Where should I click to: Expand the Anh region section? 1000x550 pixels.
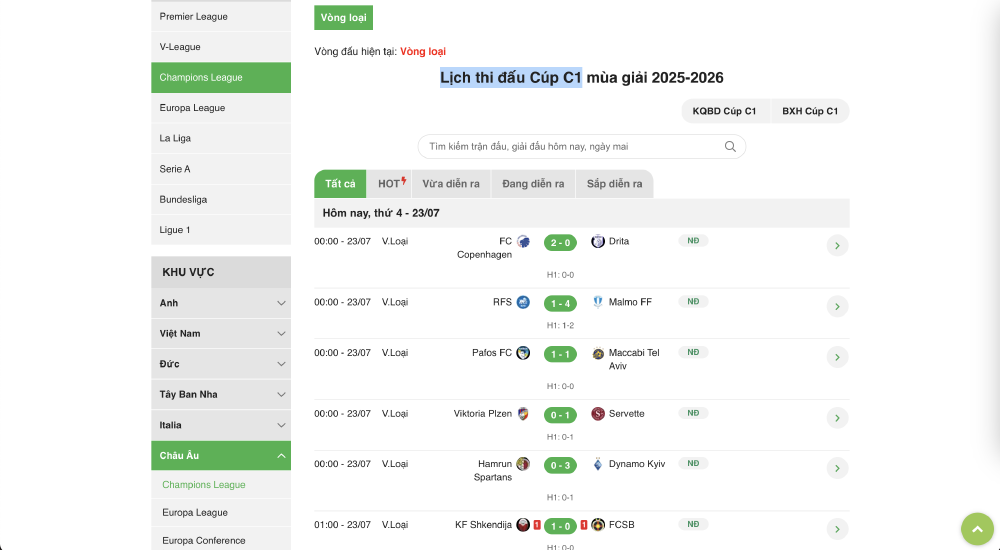(x=281, y=303)
